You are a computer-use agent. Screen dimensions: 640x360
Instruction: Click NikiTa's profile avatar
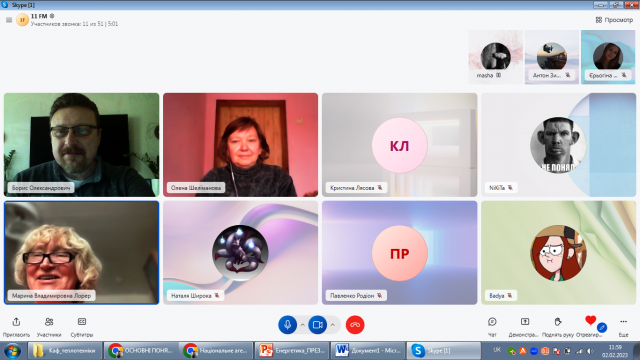pos(558,145)
